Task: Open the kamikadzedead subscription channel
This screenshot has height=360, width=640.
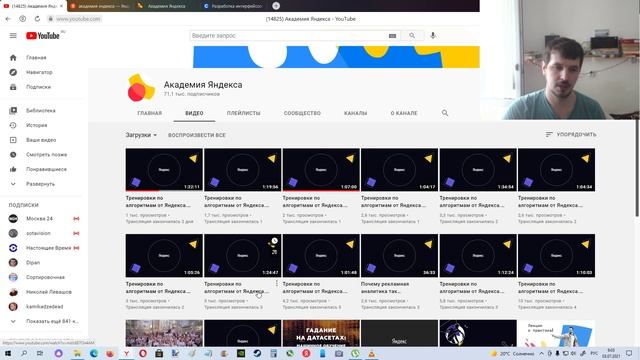Action: (x=44, y=307)
